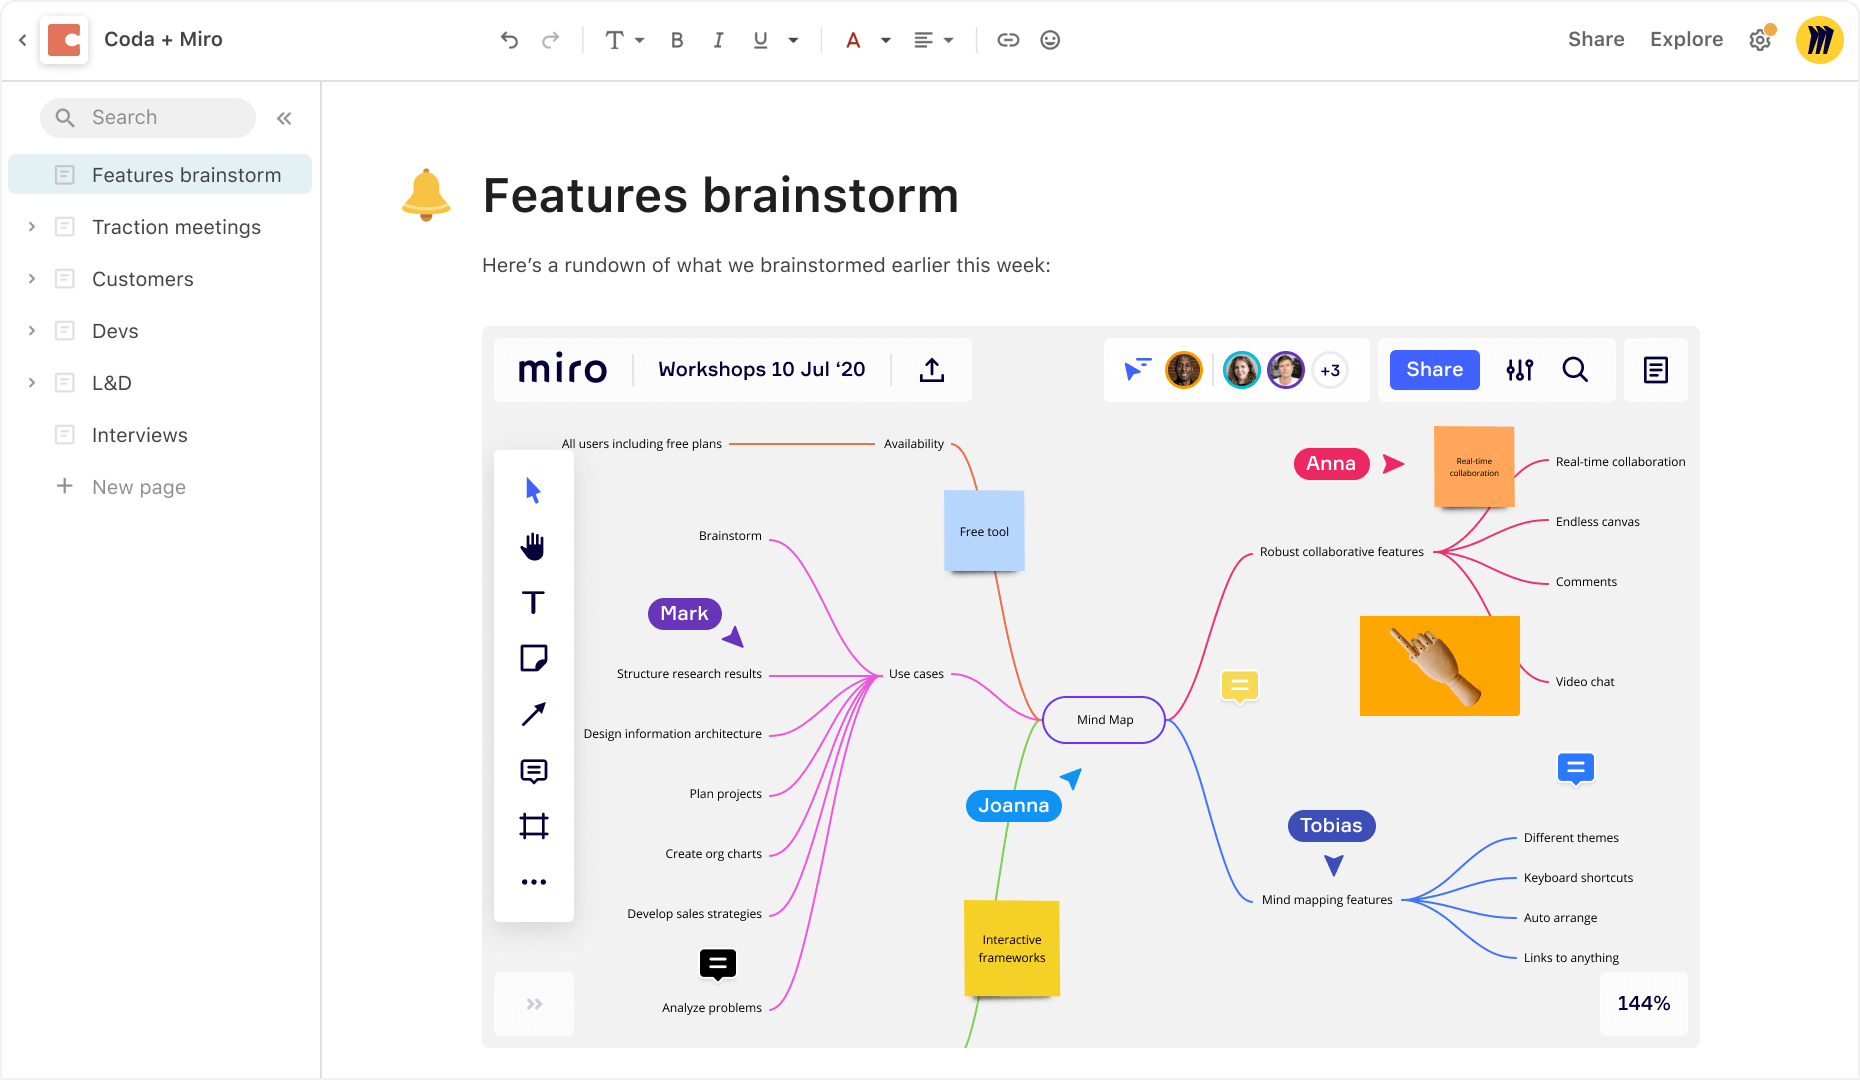Select the wooden hand image

pyautogui.click(x=1440, y=666)
